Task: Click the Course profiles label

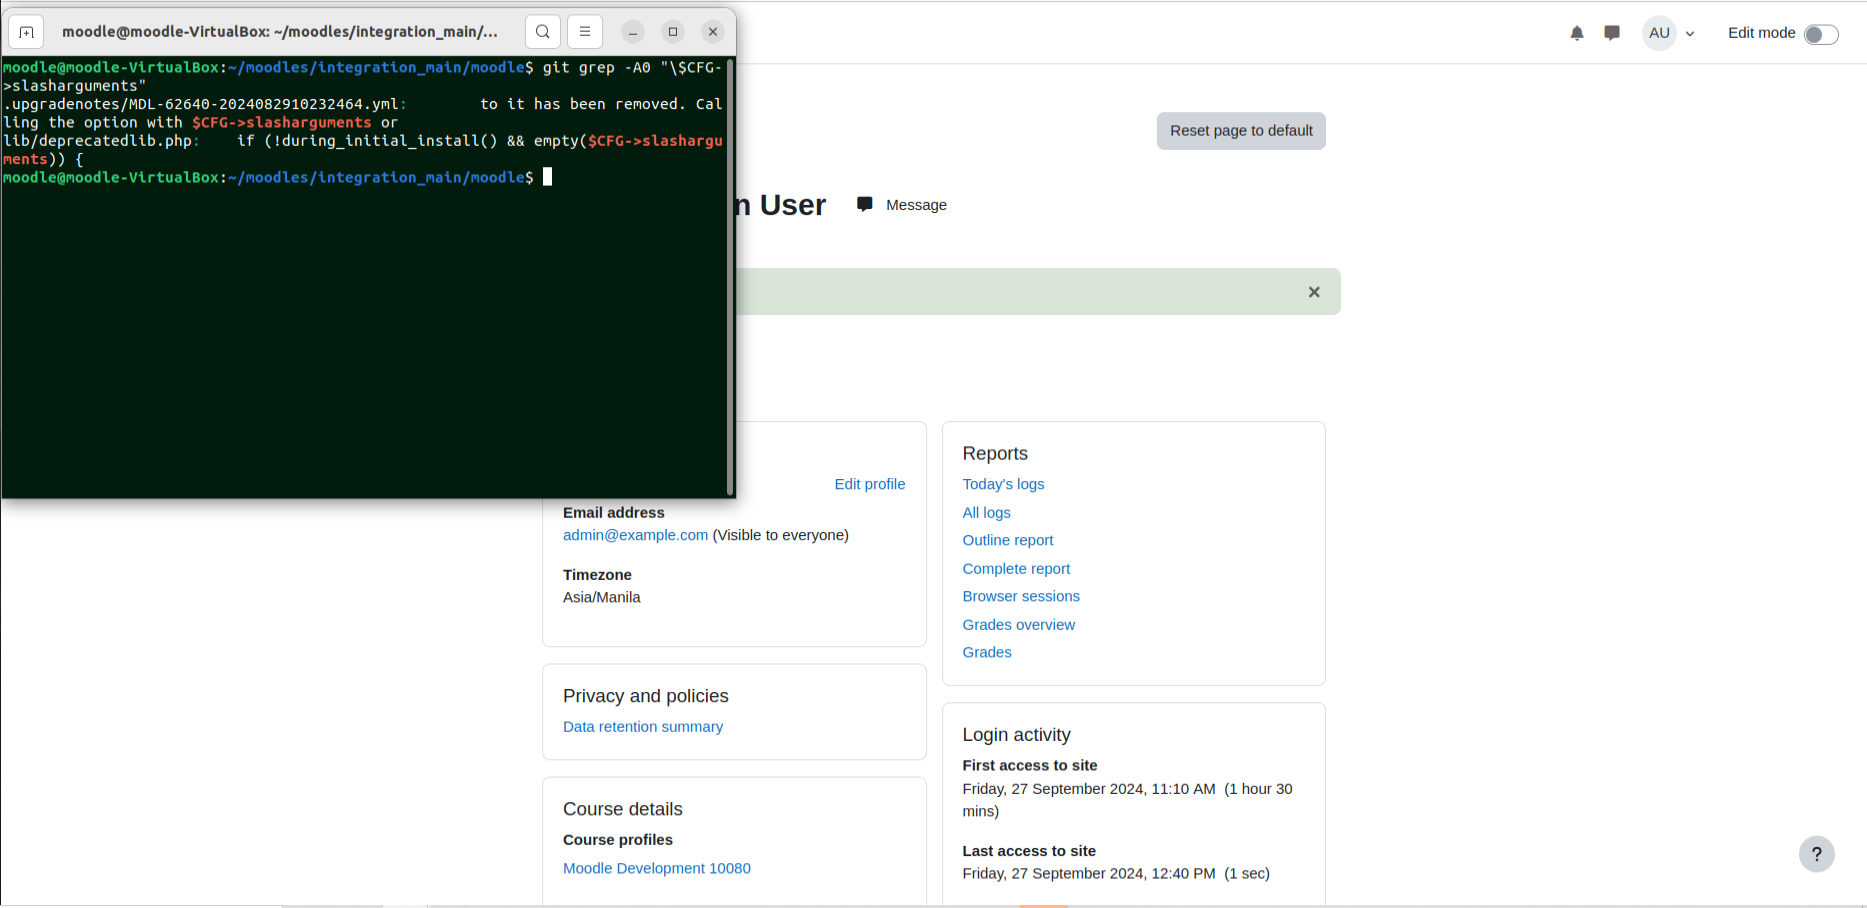Action: pyautogui.click(x=618, y=840)
